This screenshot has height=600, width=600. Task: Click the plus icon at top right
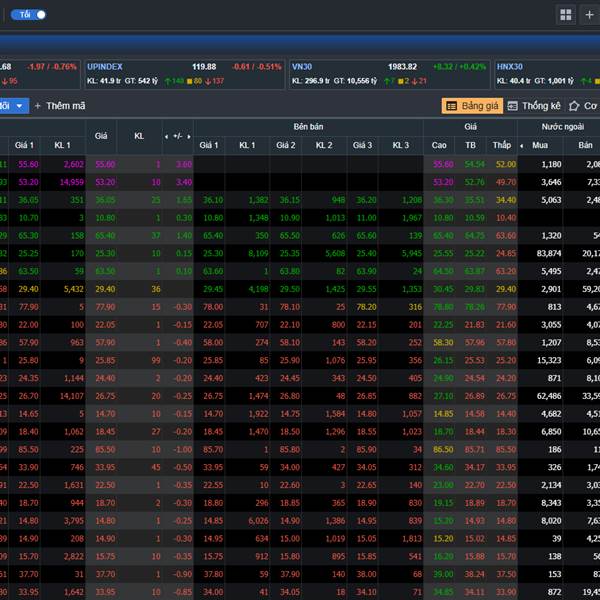[590, 15]
